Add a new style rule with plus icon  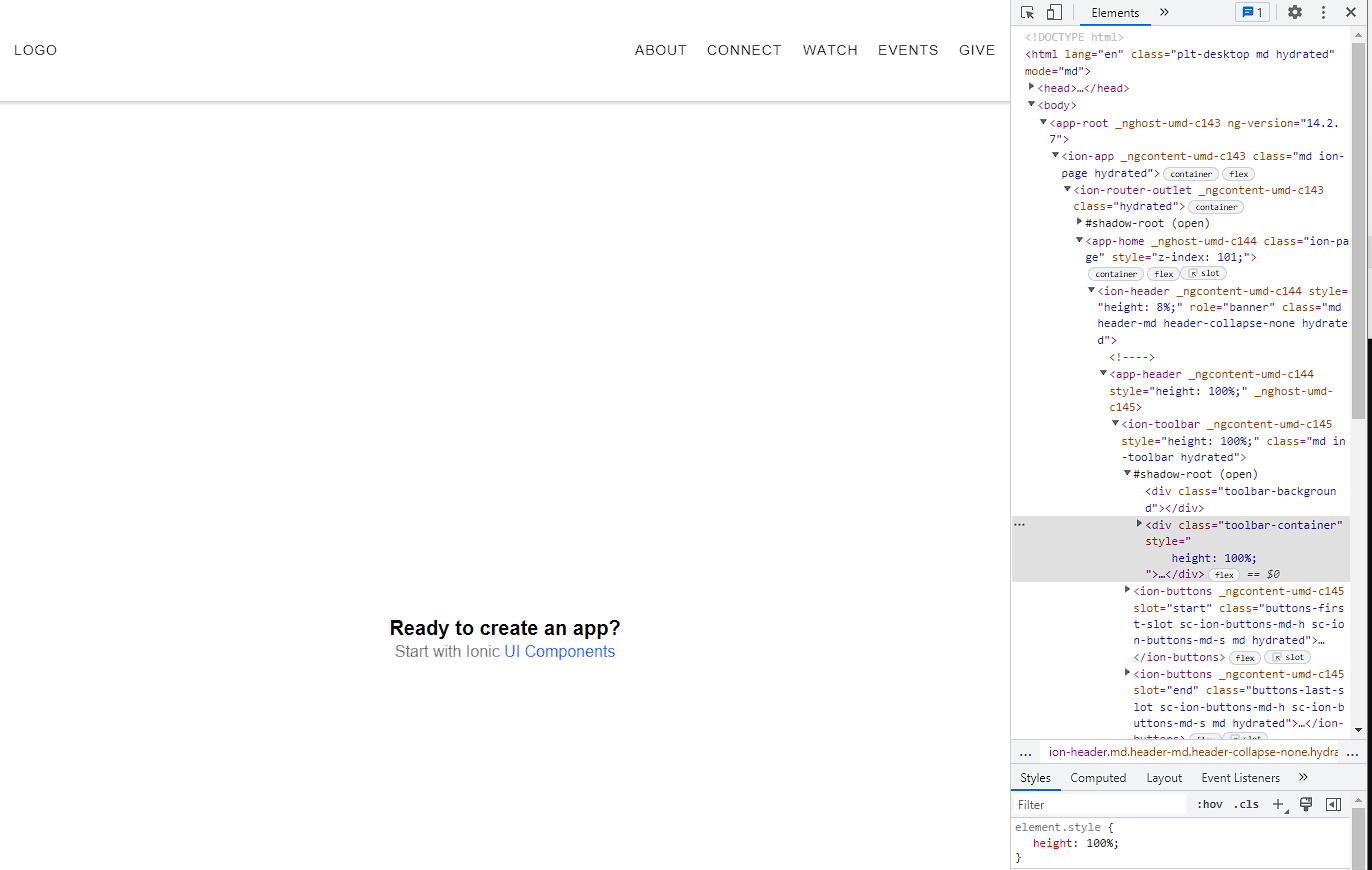click(x=1278, y=805)
